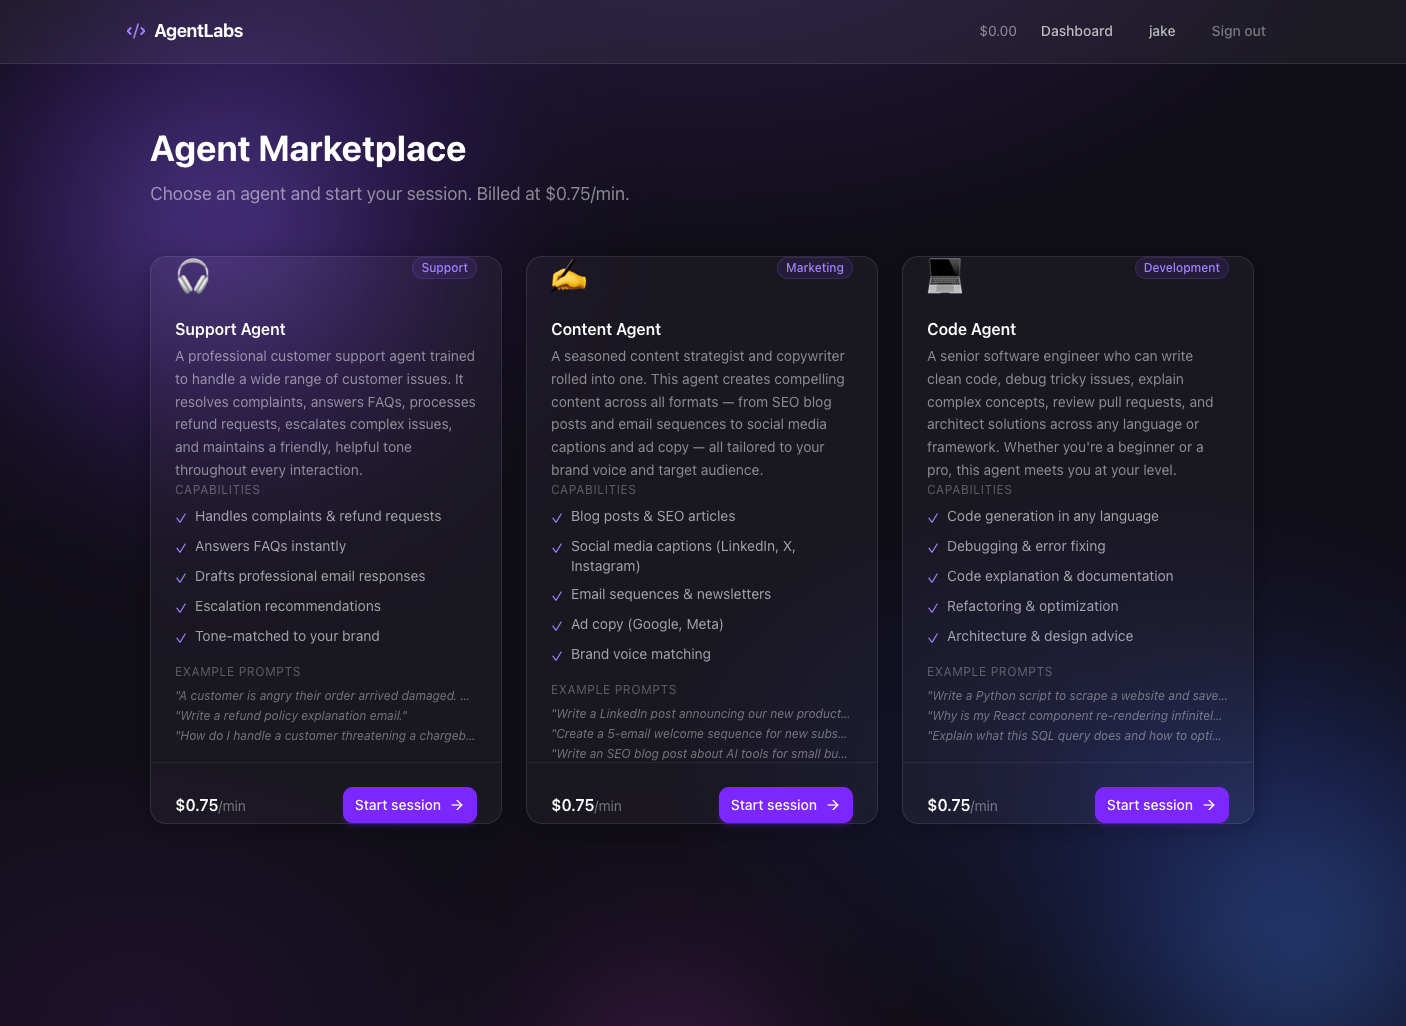This screenshot has width=1406, height=1026.
Task: Click the AgentLabs code brackets logo
Action: [x=136, y=31]
